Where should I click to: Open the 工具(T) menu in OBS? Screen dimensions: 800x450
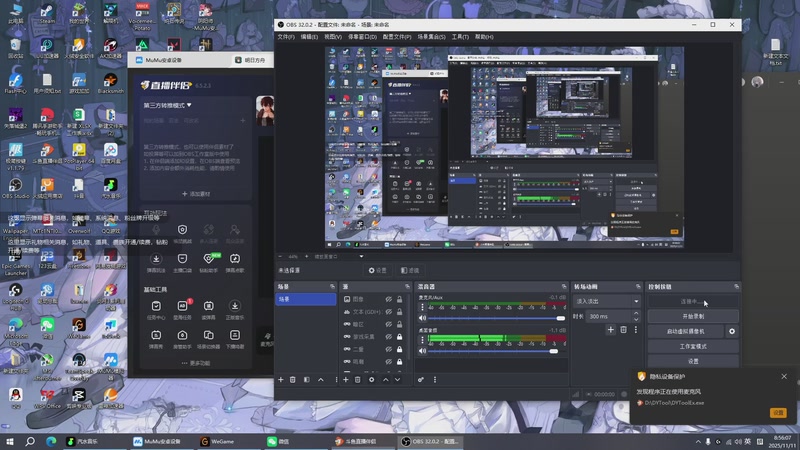click(460, 37)
